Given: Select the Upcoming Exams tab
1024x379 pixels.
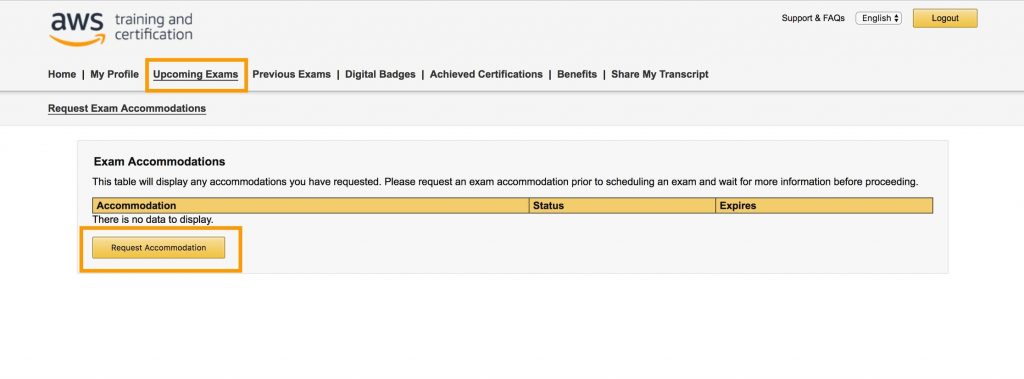Looking at the screenshot, I should (x=195, y=74).
